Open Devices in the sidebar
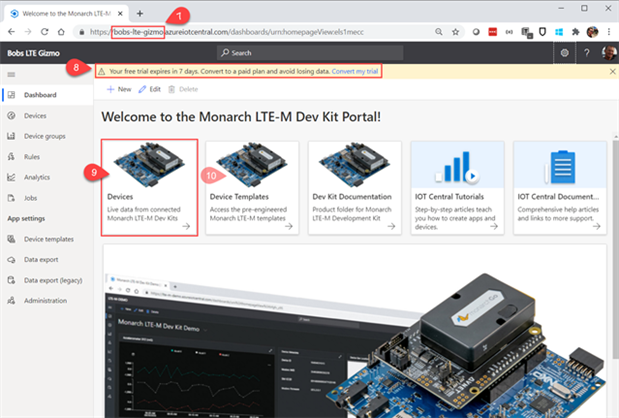Viewport: 619px width, 418px height. coord(47,116)
